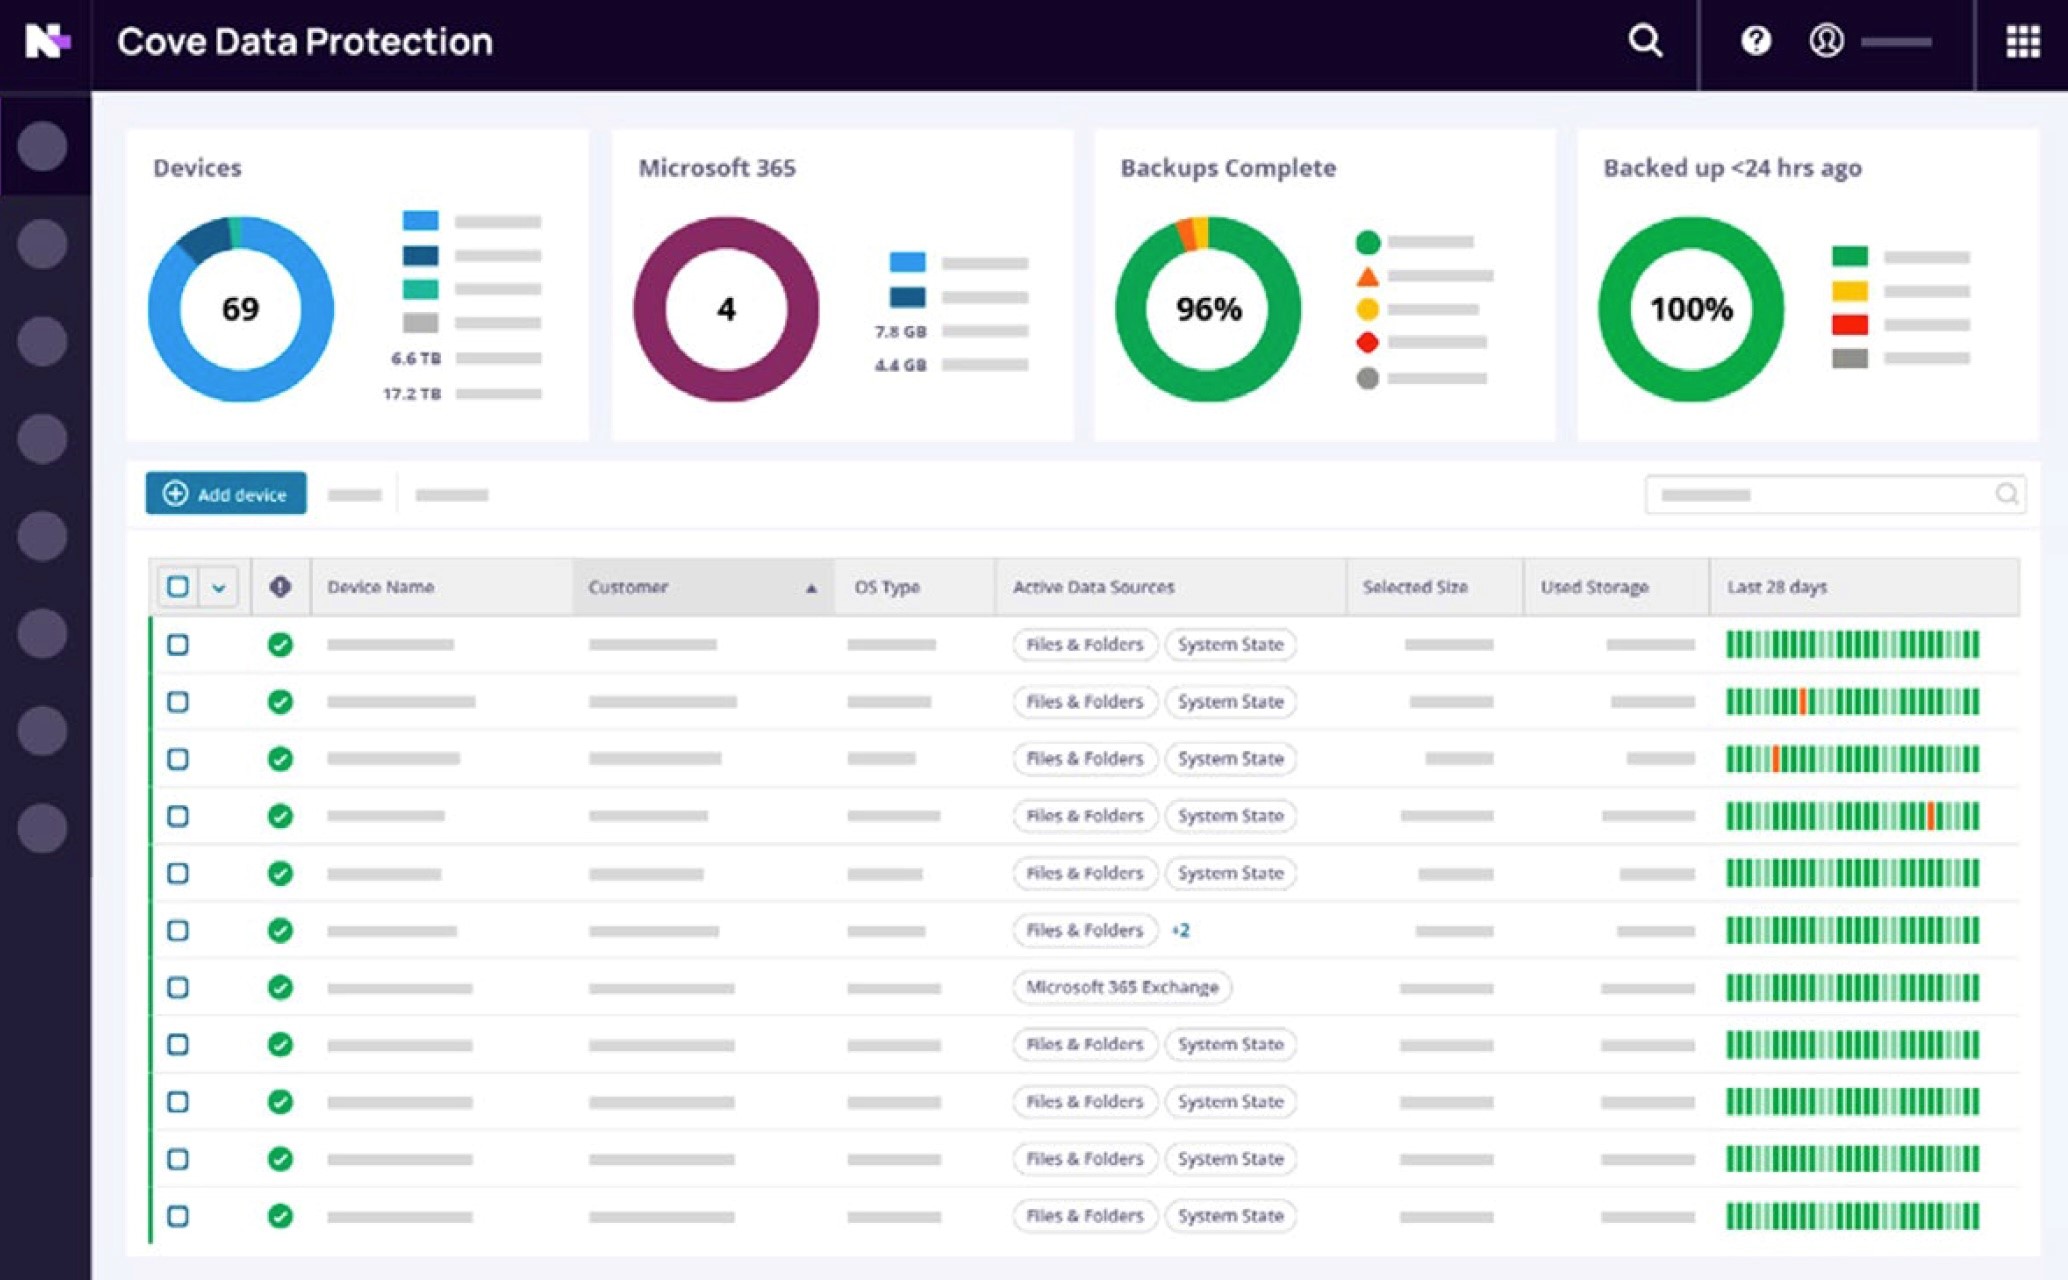Image resolution: width=2068 pixels, height=1280 pixels.
Task: Sort by the Customer column arrow
Action: pos(811,588)
